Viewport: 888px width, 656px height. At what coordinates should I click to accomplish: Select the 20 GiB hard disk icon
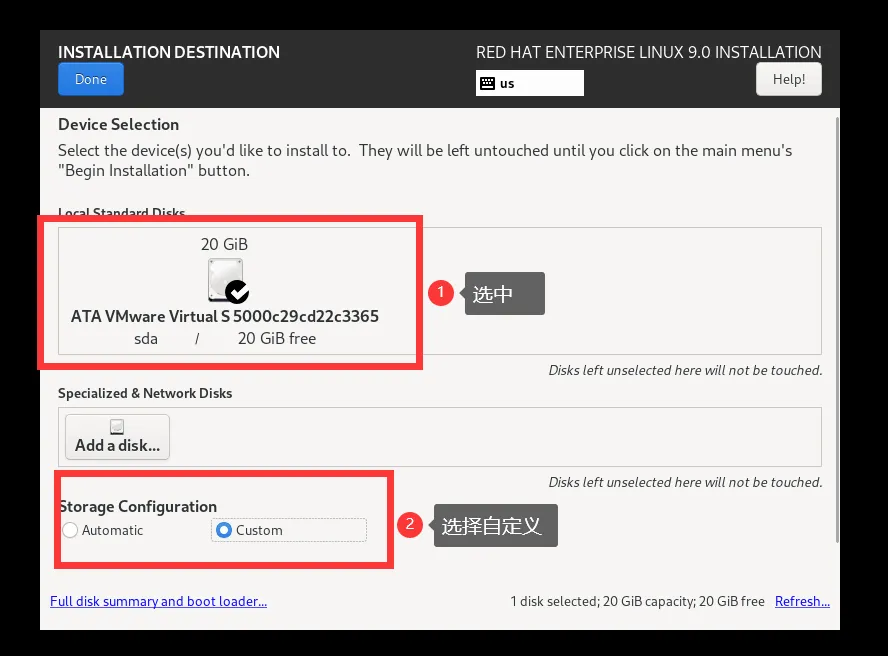coord(225,279)
